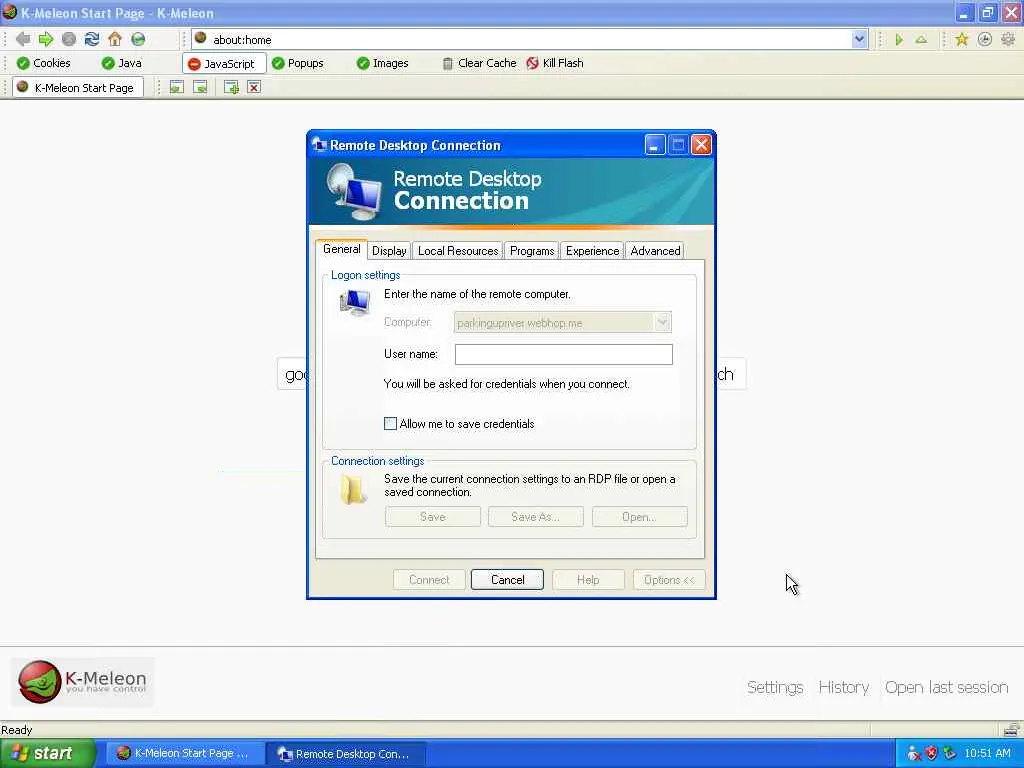Open preferences via the gear icon
The width and height of the screenshot is (1024, 768).
click(x=1008, y=40)
